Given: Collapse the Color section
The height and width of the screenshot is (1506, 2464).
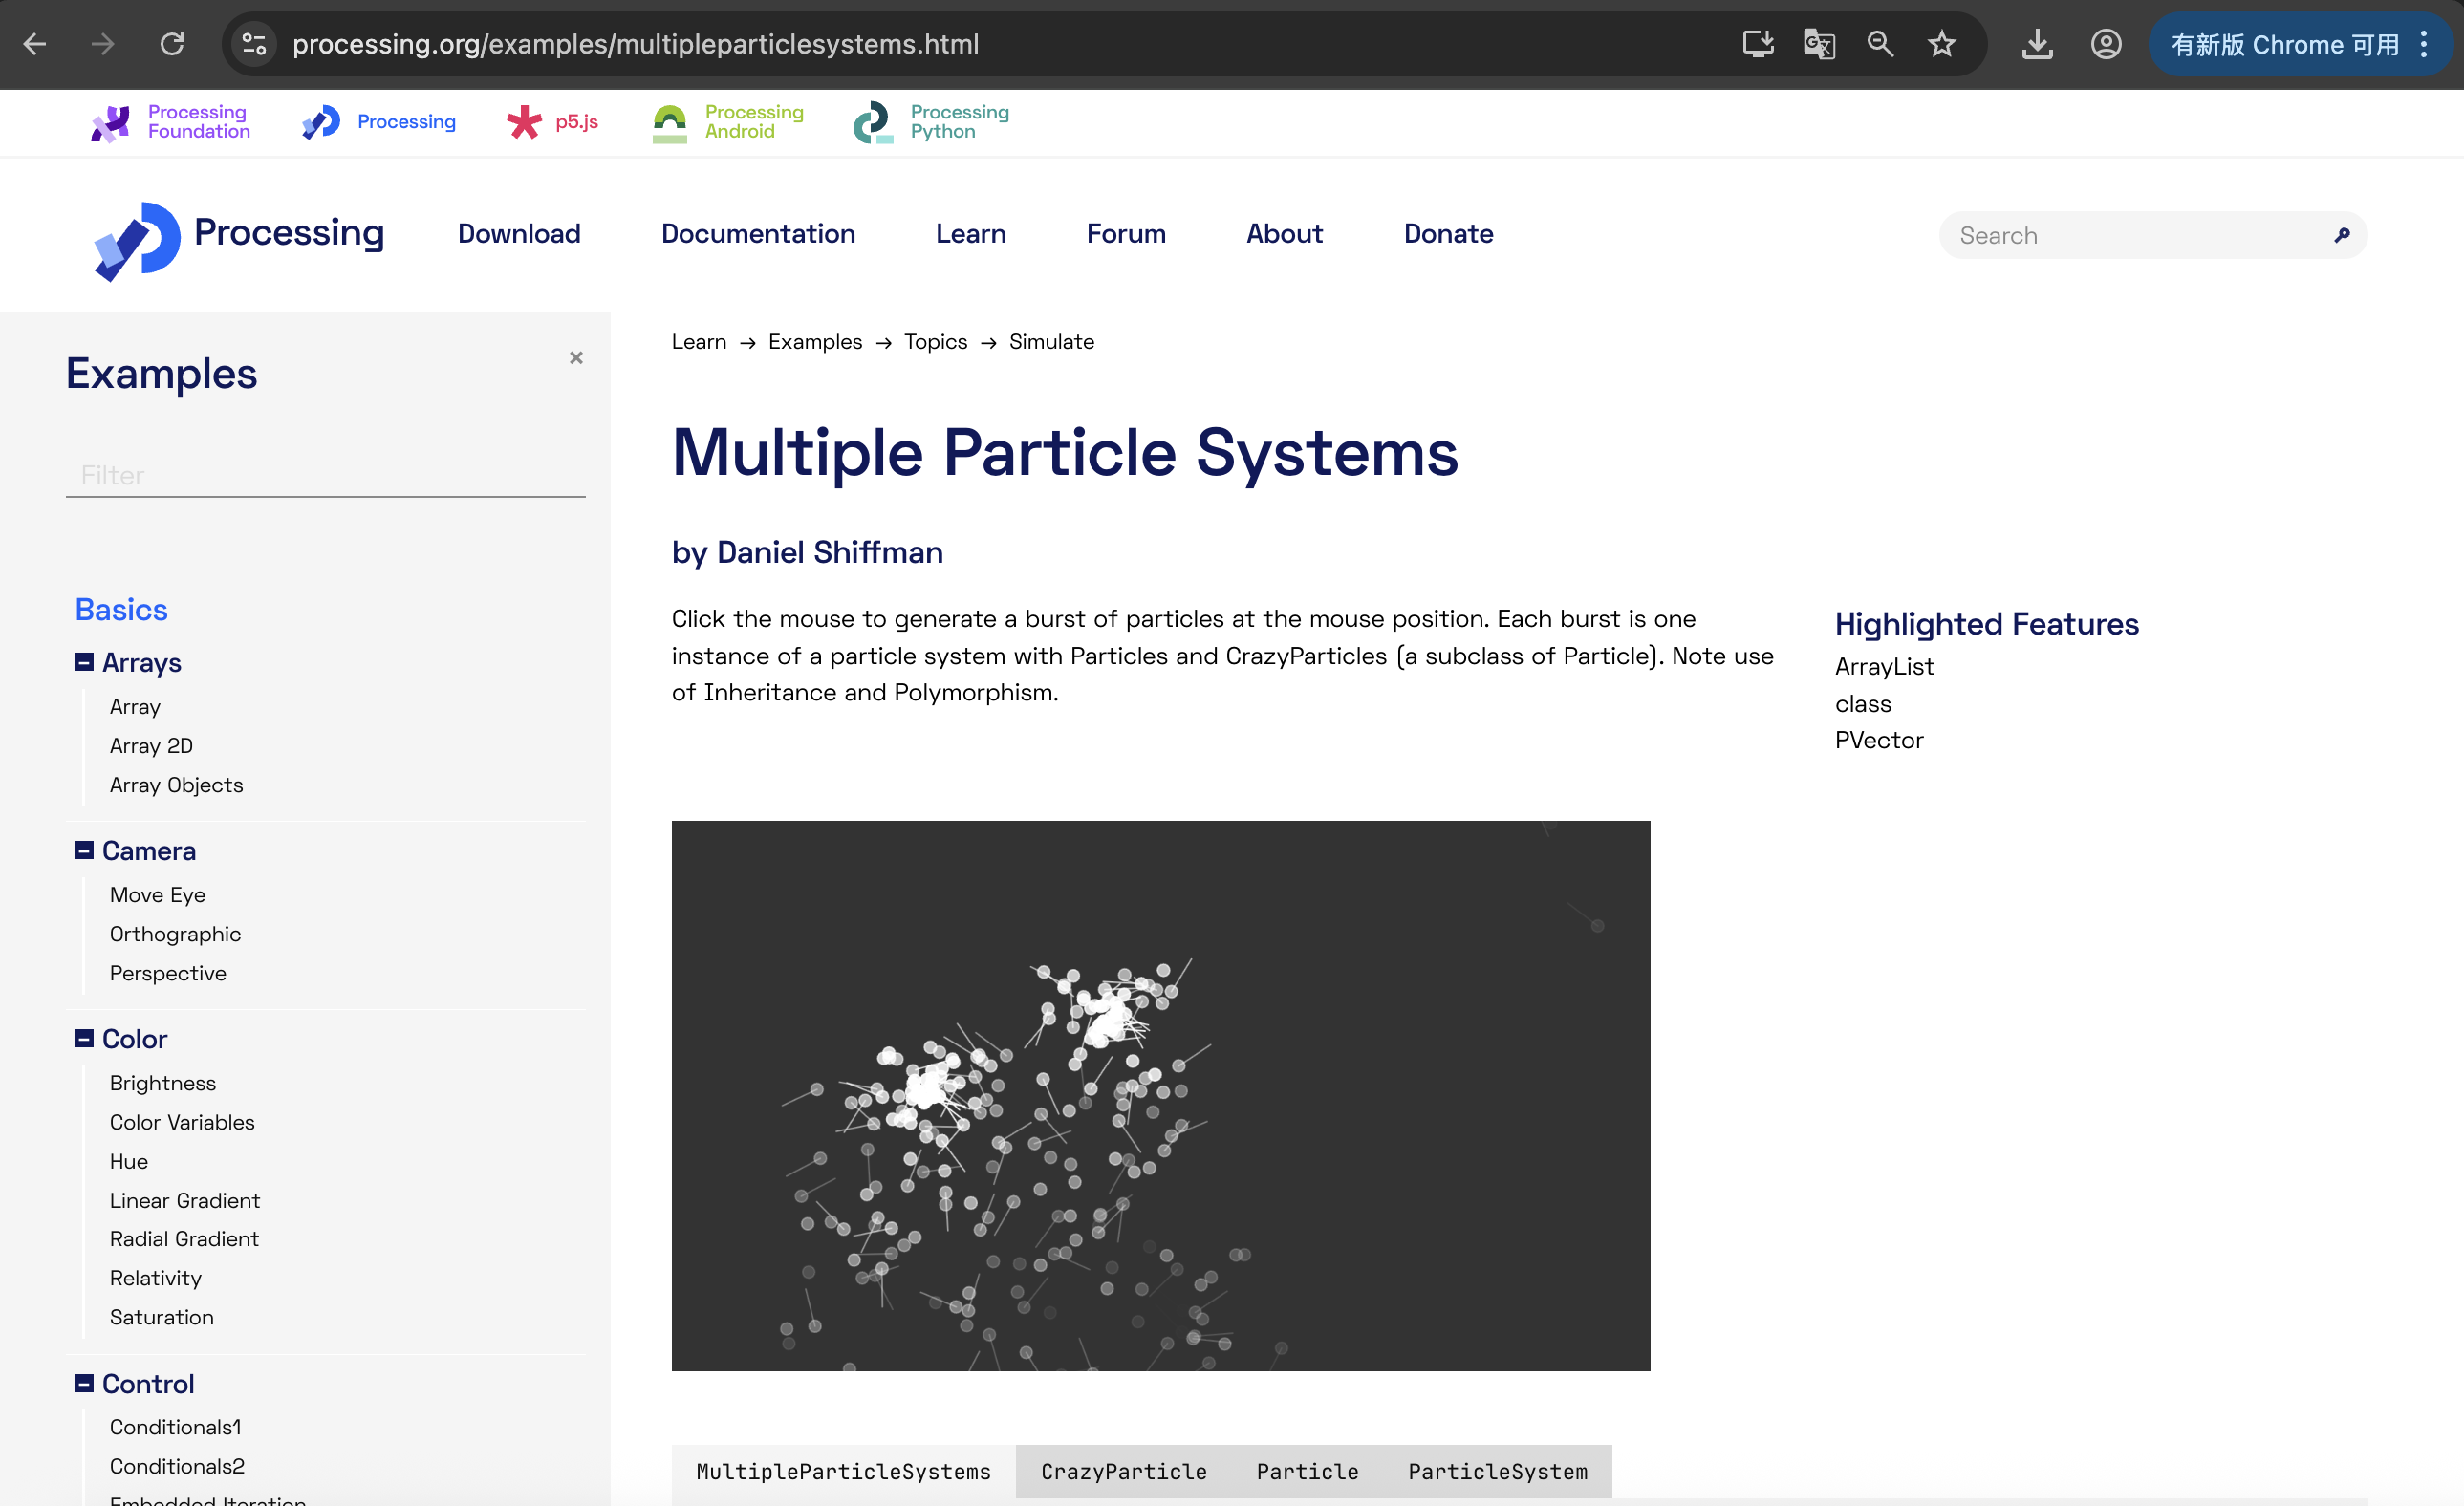Looking at the screenshot, I should [x=84, y=1038].
